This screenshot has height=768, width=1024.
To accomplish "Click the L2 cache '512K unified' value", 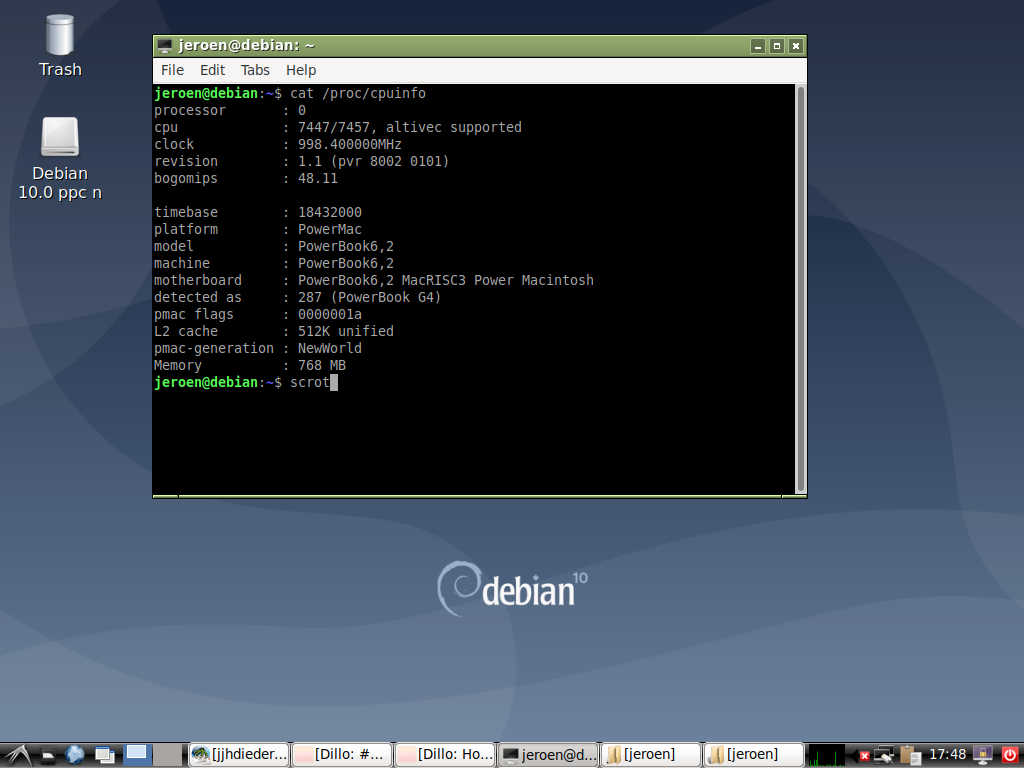I will (345, 331).
